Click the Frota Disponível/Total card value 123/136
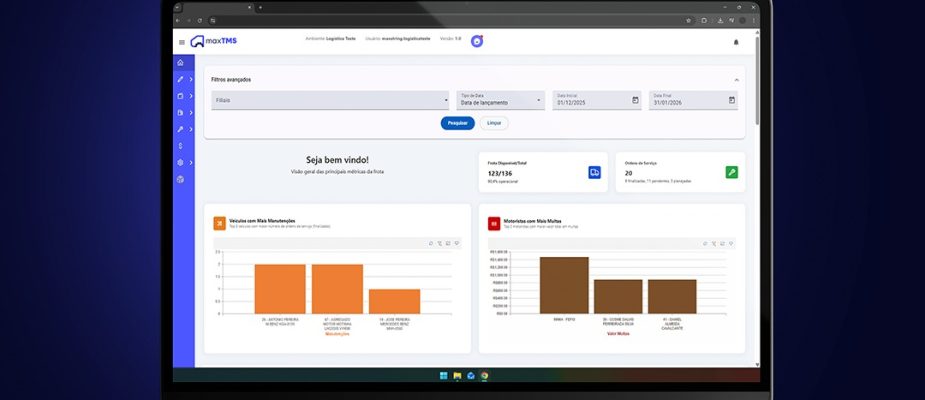Screen dimensions: 925x400 [x=498, y=173]
